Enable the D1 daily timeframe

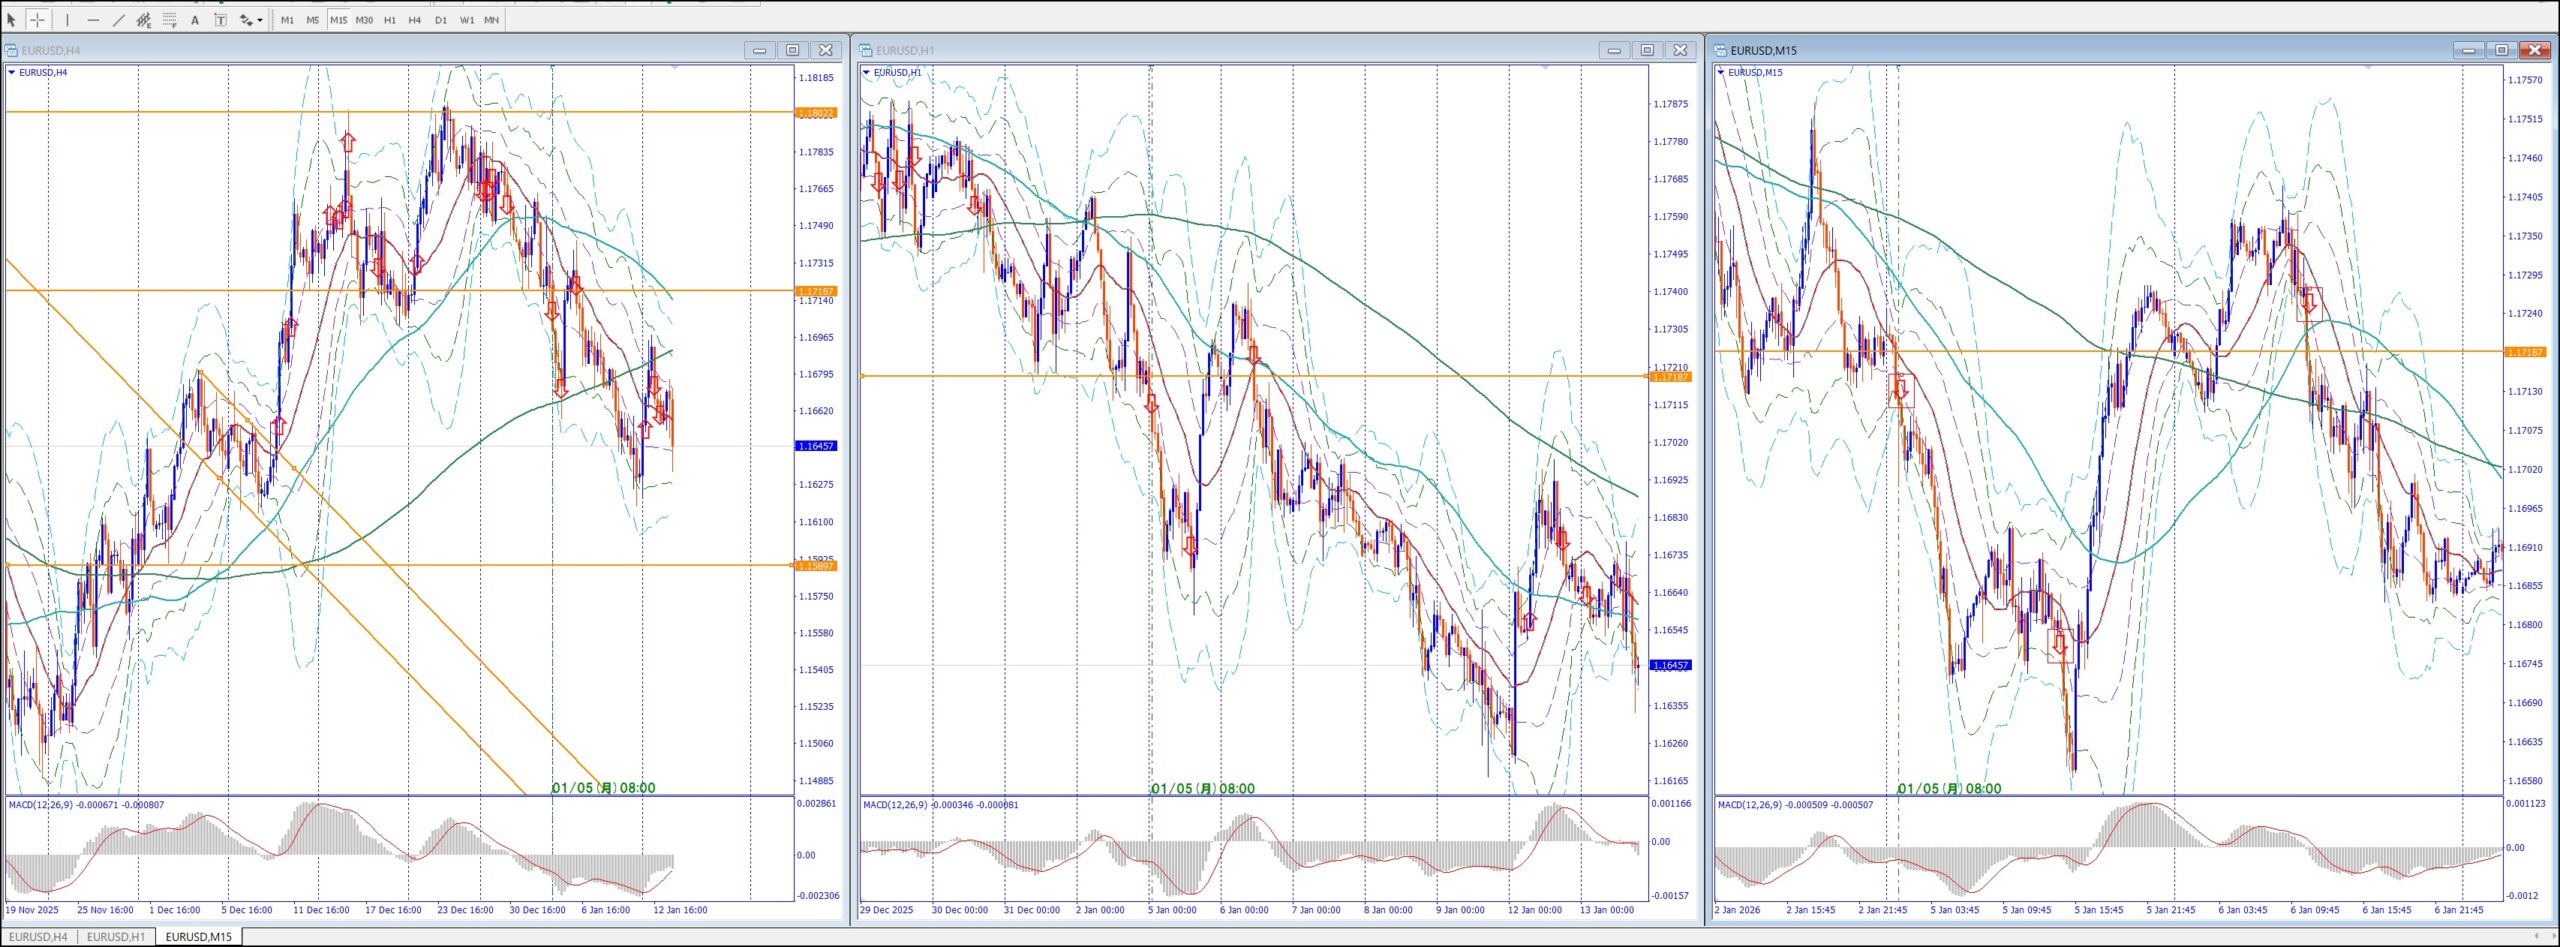[441, 20]
